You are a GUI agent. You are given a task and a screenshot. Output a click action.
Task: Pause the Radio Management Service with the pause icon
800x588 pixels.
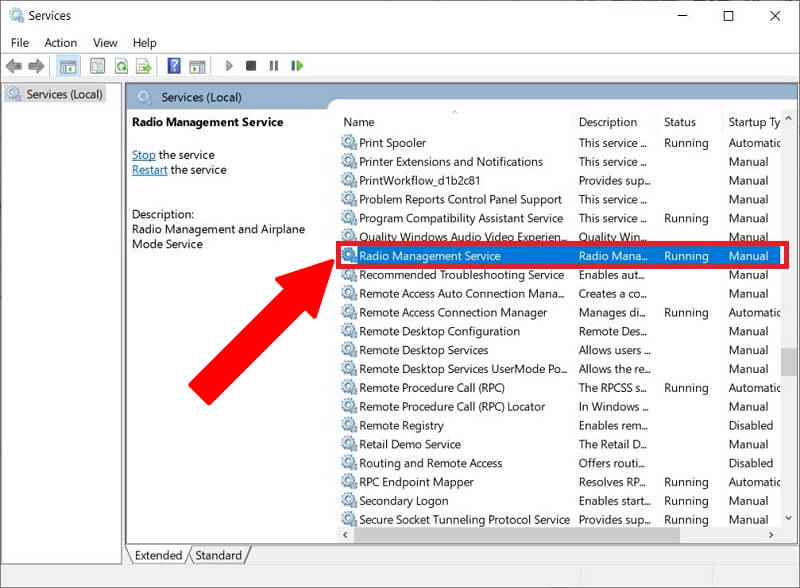point(274,66)
